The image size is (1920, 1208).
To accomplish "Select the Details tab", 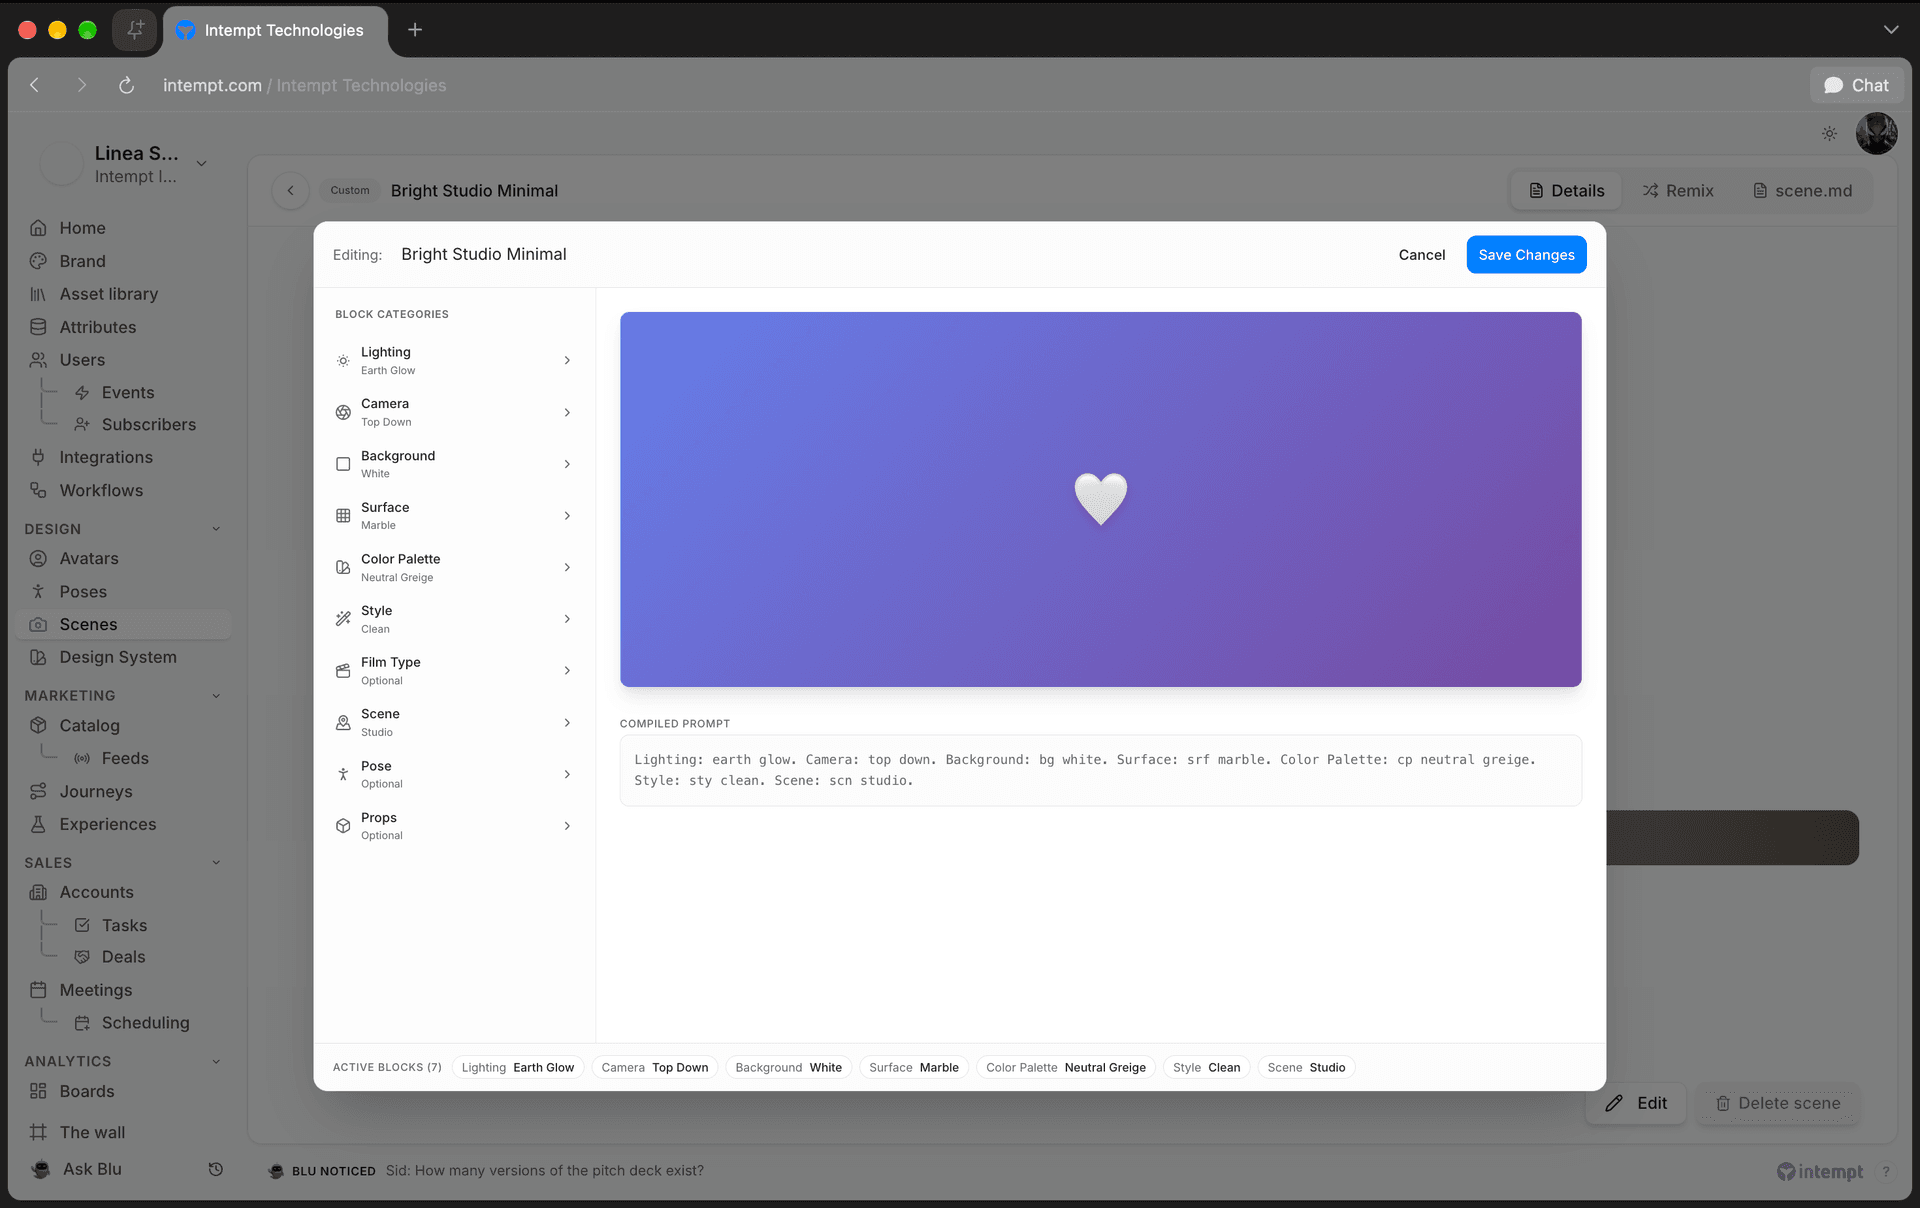I will [x=1566, y=190].
